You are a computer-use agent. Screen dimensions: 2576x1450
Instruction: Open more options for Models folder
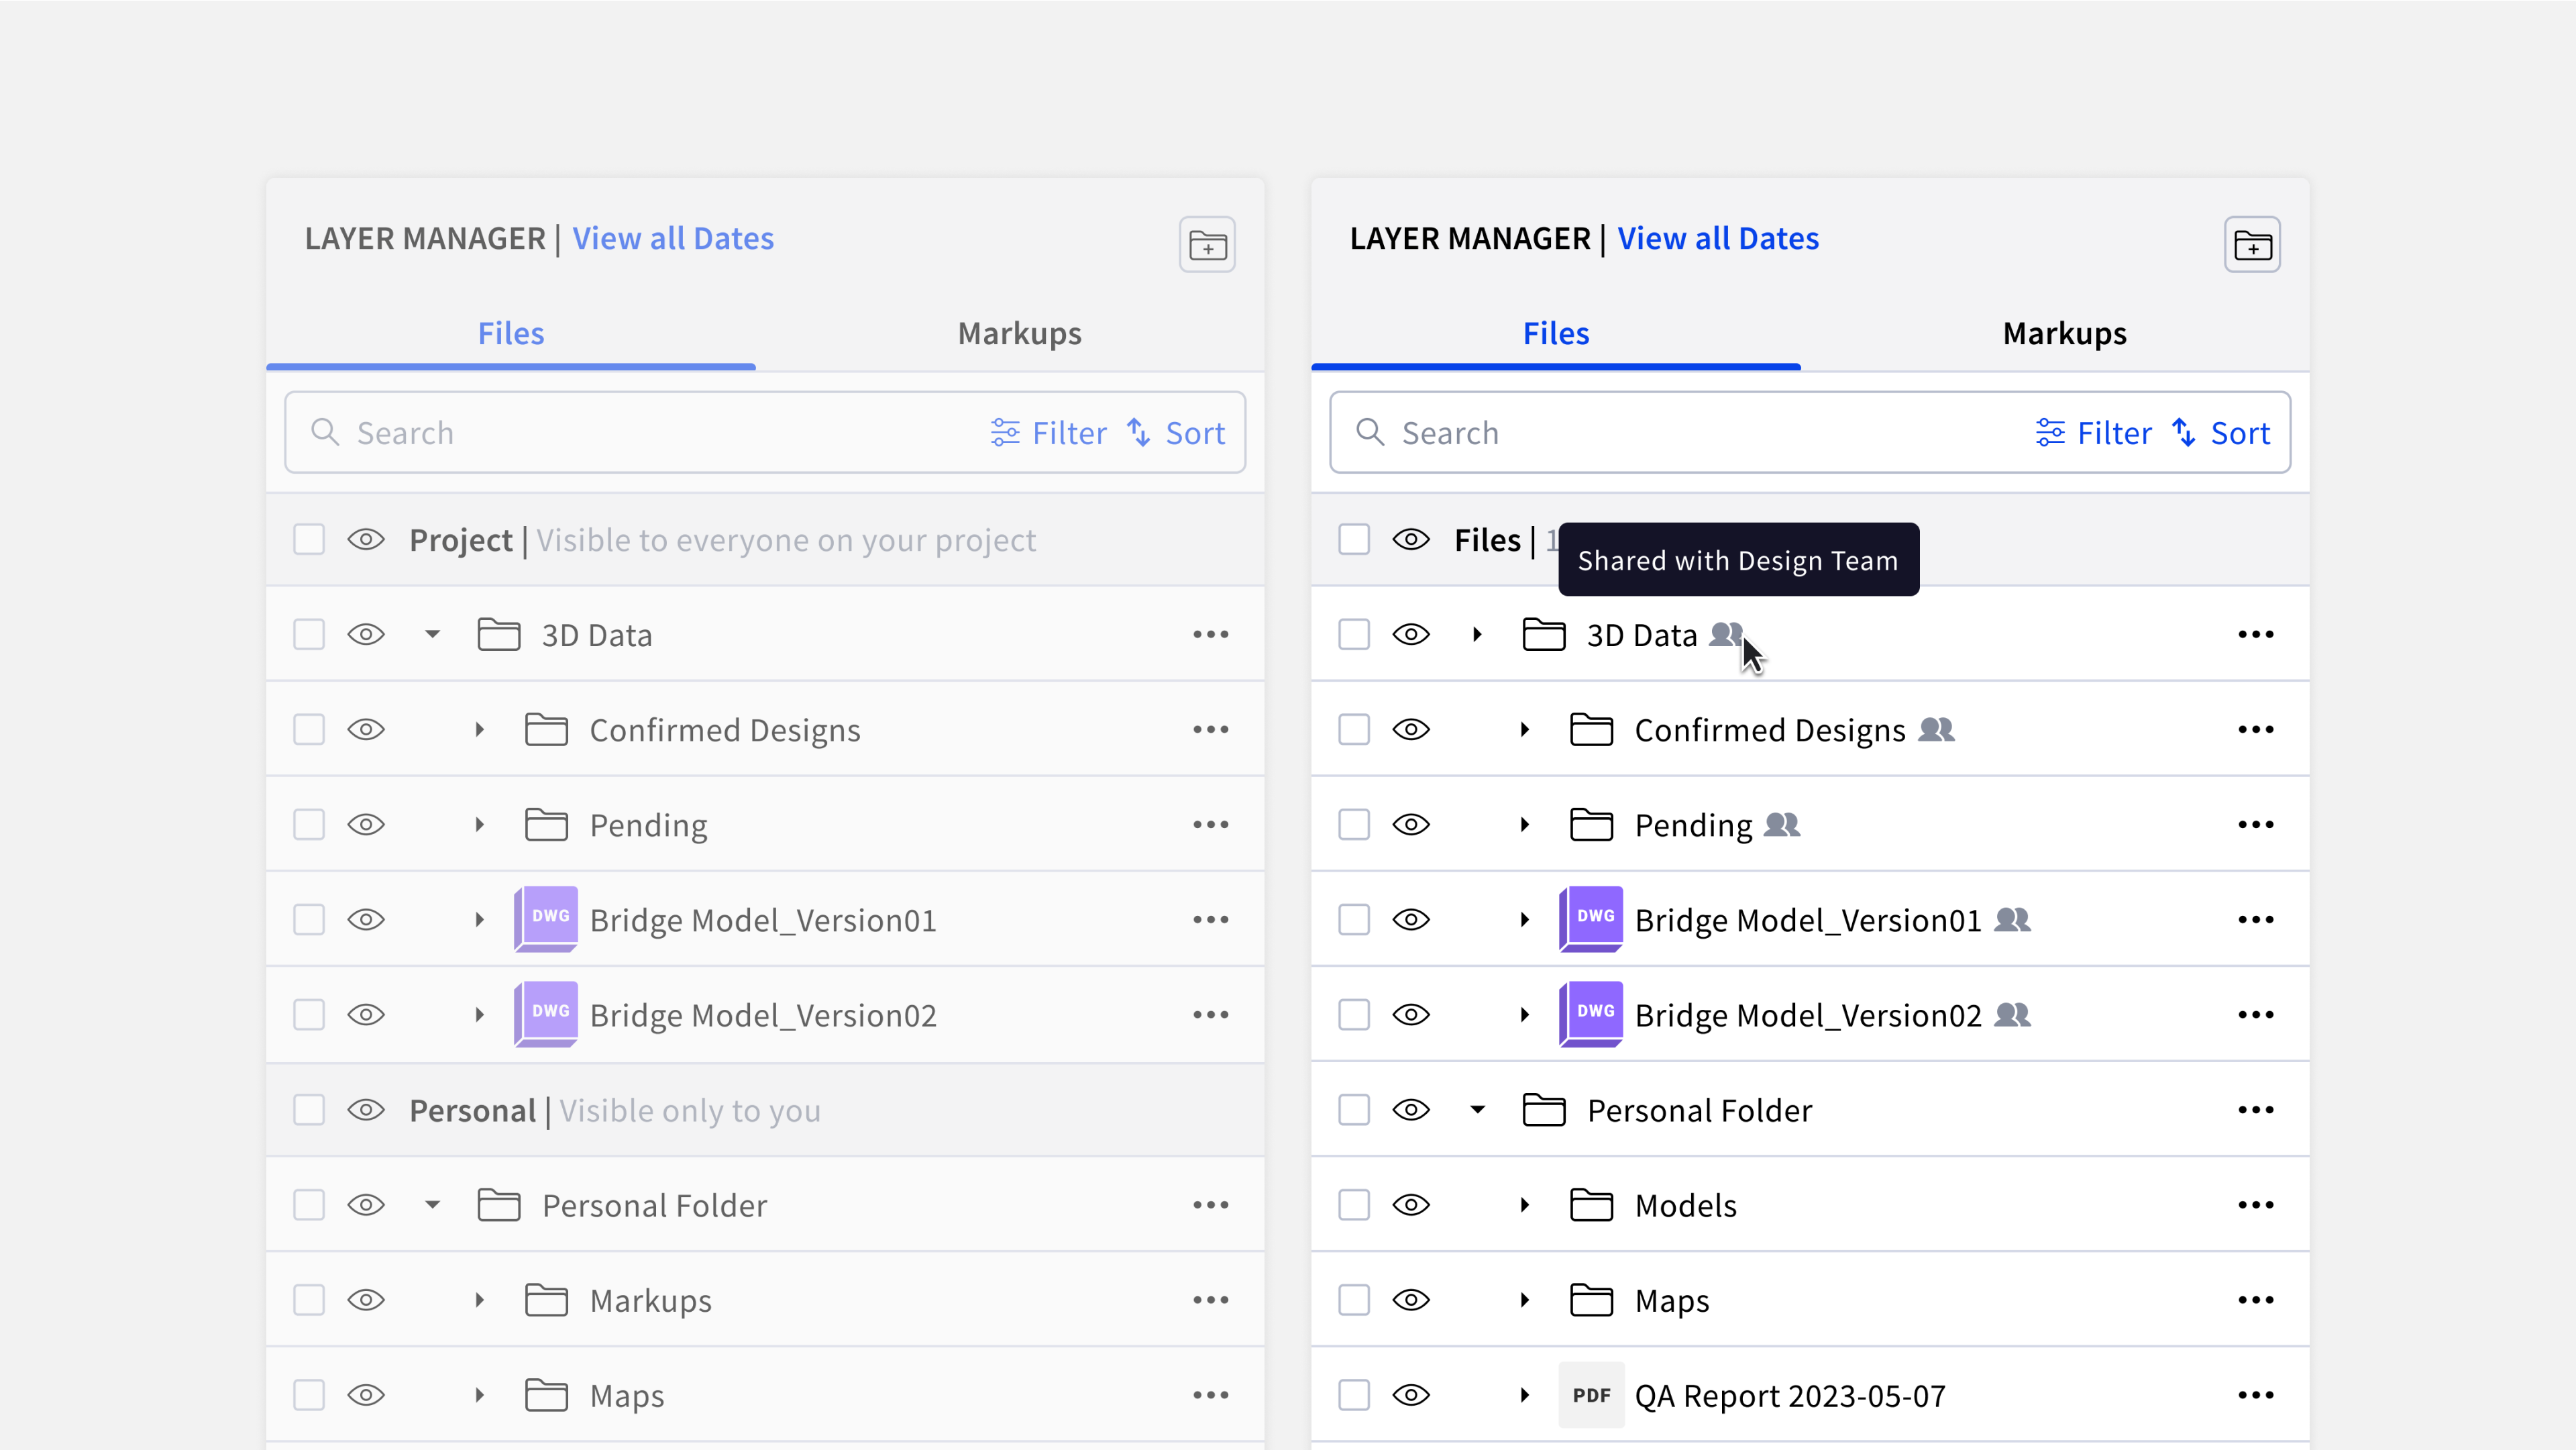pos(2255,1204)
